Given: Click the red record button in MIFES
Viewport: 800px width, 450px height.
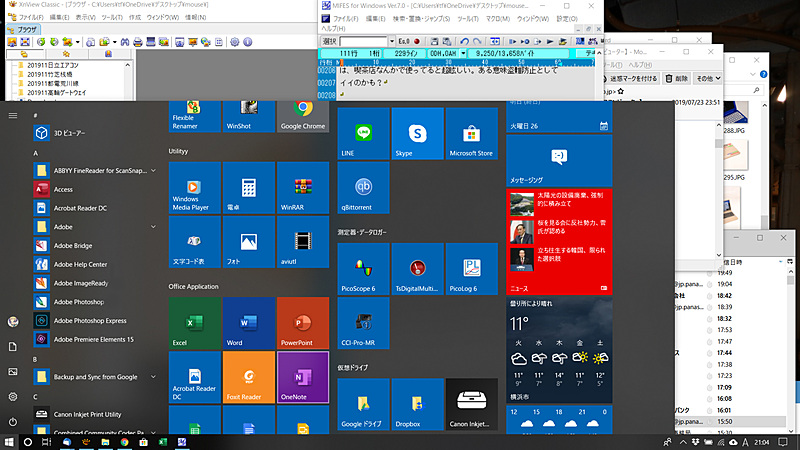Looking at the screenshot, I should (417, 41).
